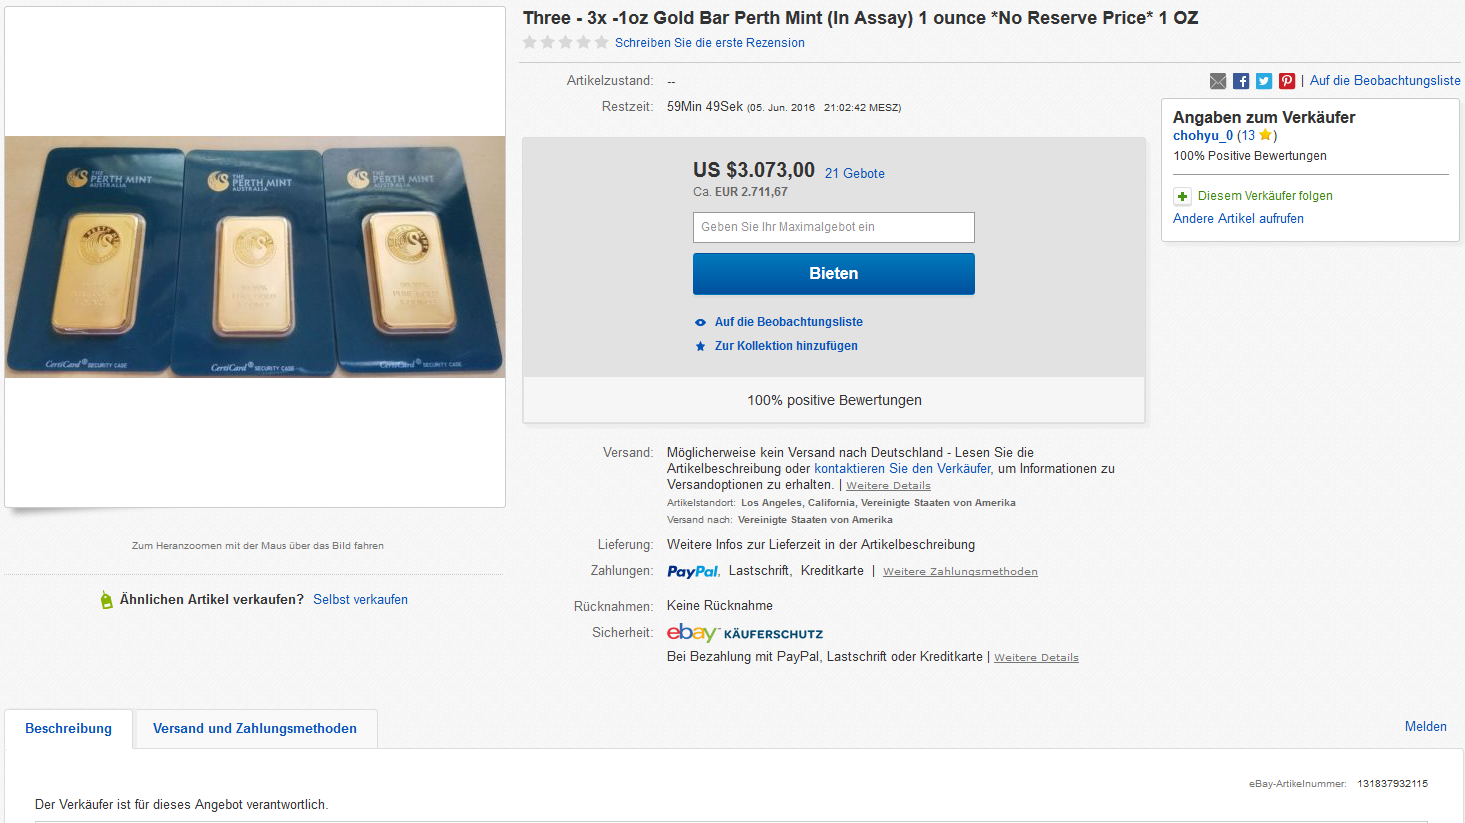Viewport: 1465px width, 823px height.
Task: Click the eye icon for the watchlist
Action: (x=700, y=322)
